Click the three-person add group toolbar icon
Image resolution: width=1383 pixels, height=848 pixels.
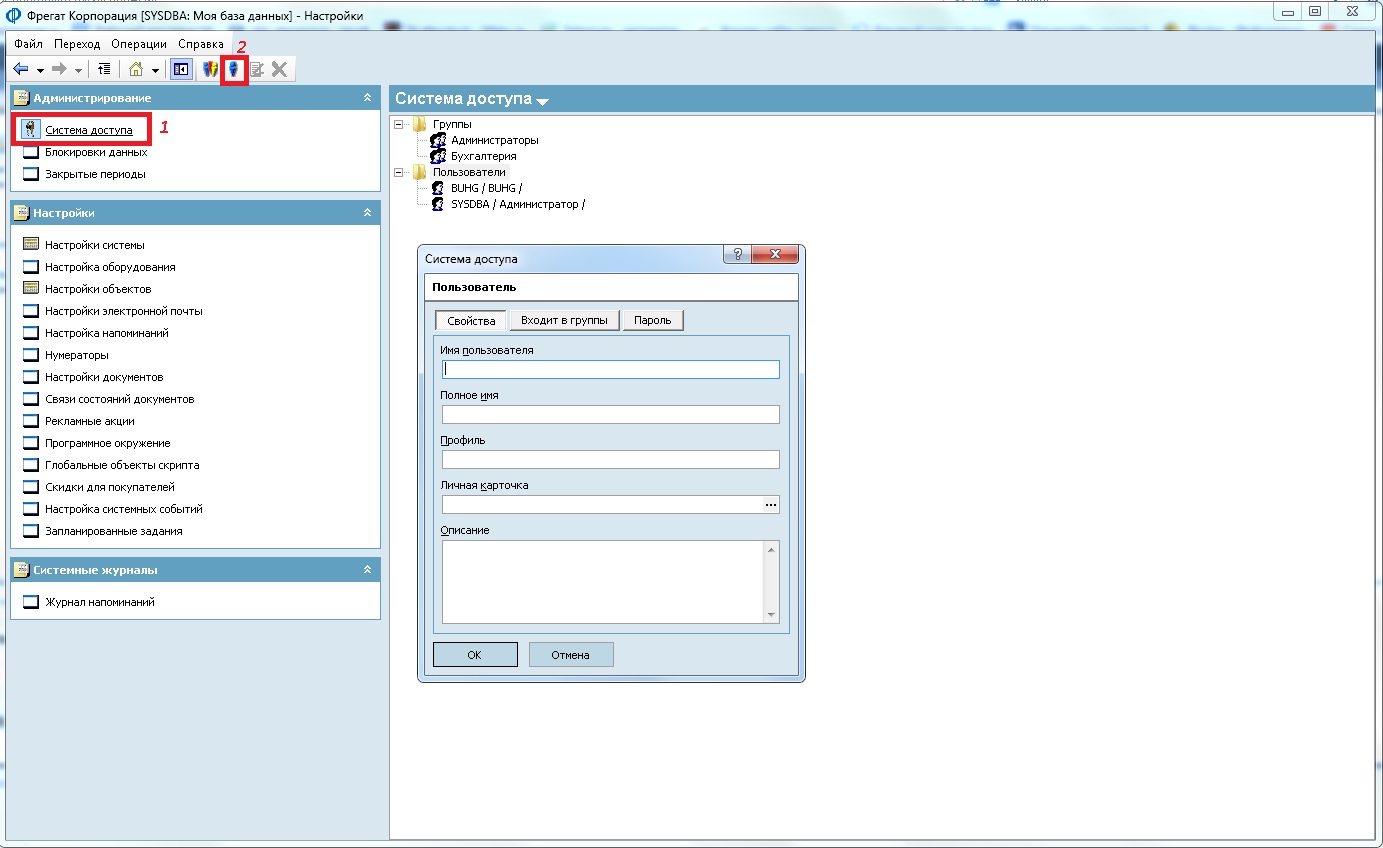tap(210, 69)
